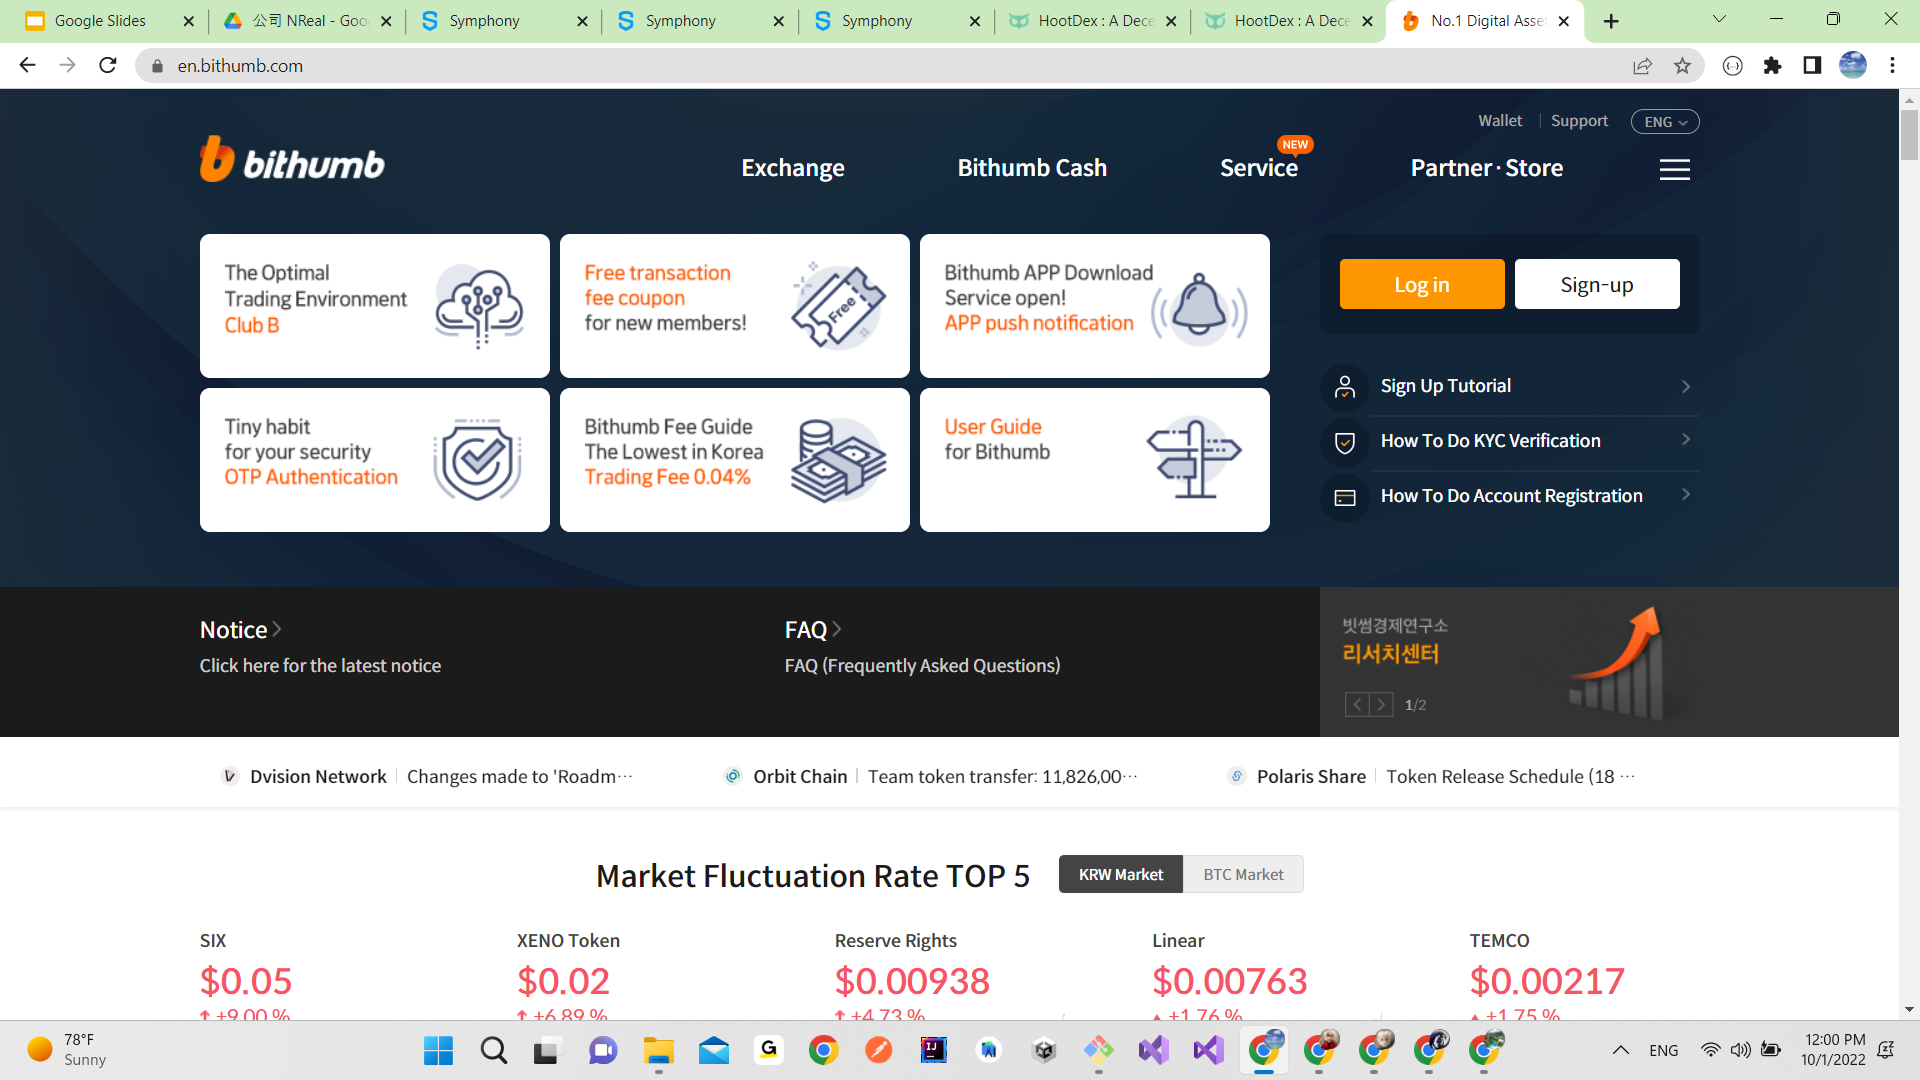Viewport: 1920px width, 1080px height.
Task: Switch to the Google Slides tab
Action: click(x=100, y=20)
